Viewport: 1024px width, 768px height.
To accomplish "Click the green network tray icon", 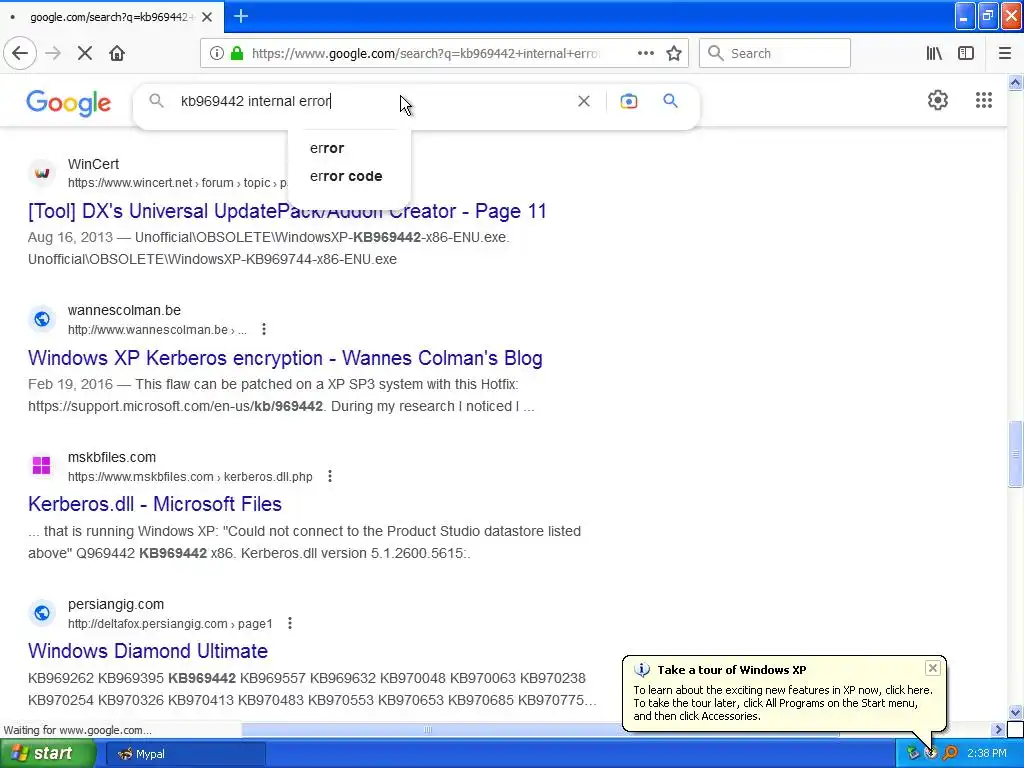I will [x=912, y=754].
